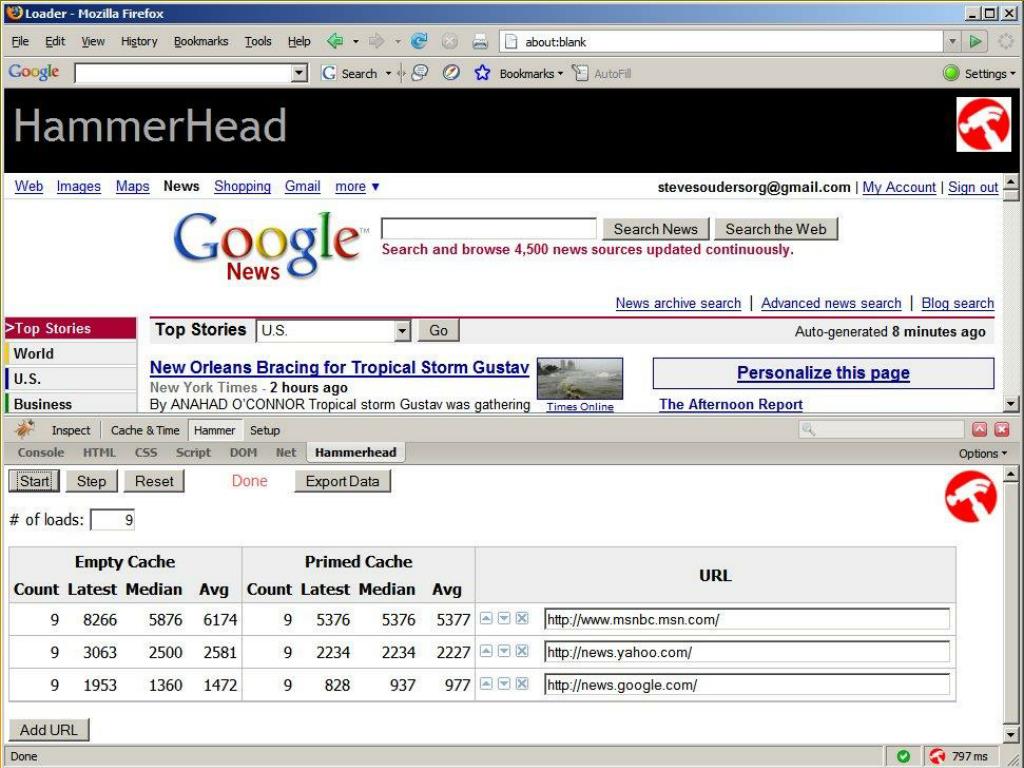Screen dimensions: 1024x768
Task: Move news.google.com row down
Action: (504, 683)
